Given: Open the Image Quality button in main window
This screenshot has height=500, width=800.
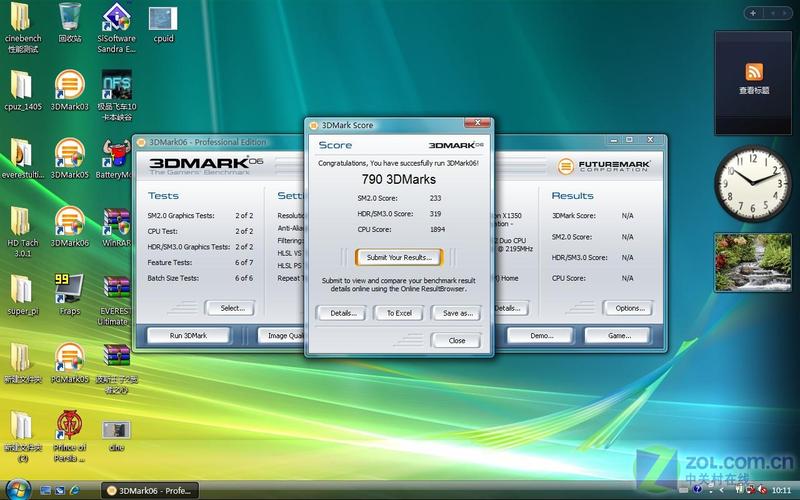Looking at the screenshot, I should click(x=281, y=336).
